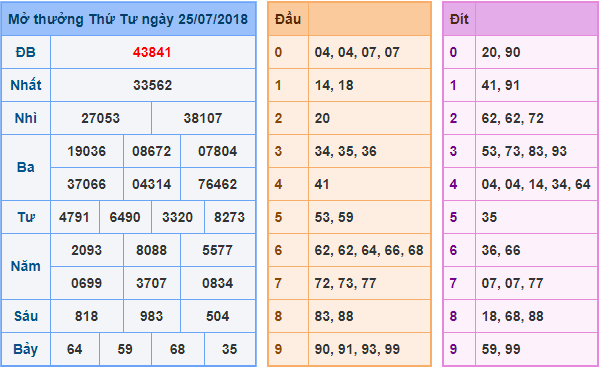600x367 pixels.
Task: Select Năm prize number 0834
Action: tap(217, 283)
